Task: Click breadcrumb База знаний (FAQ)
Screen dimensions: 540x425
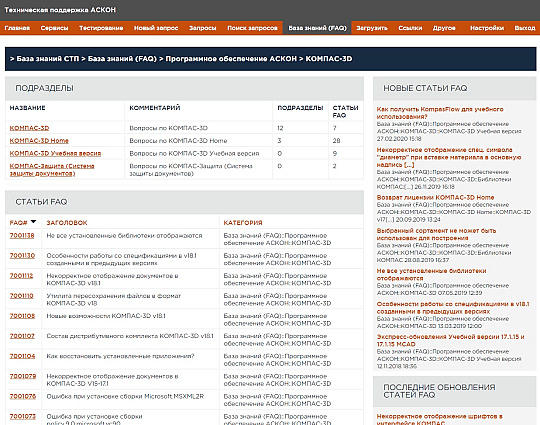Action: pyautogui.click(x=122, y=59)
